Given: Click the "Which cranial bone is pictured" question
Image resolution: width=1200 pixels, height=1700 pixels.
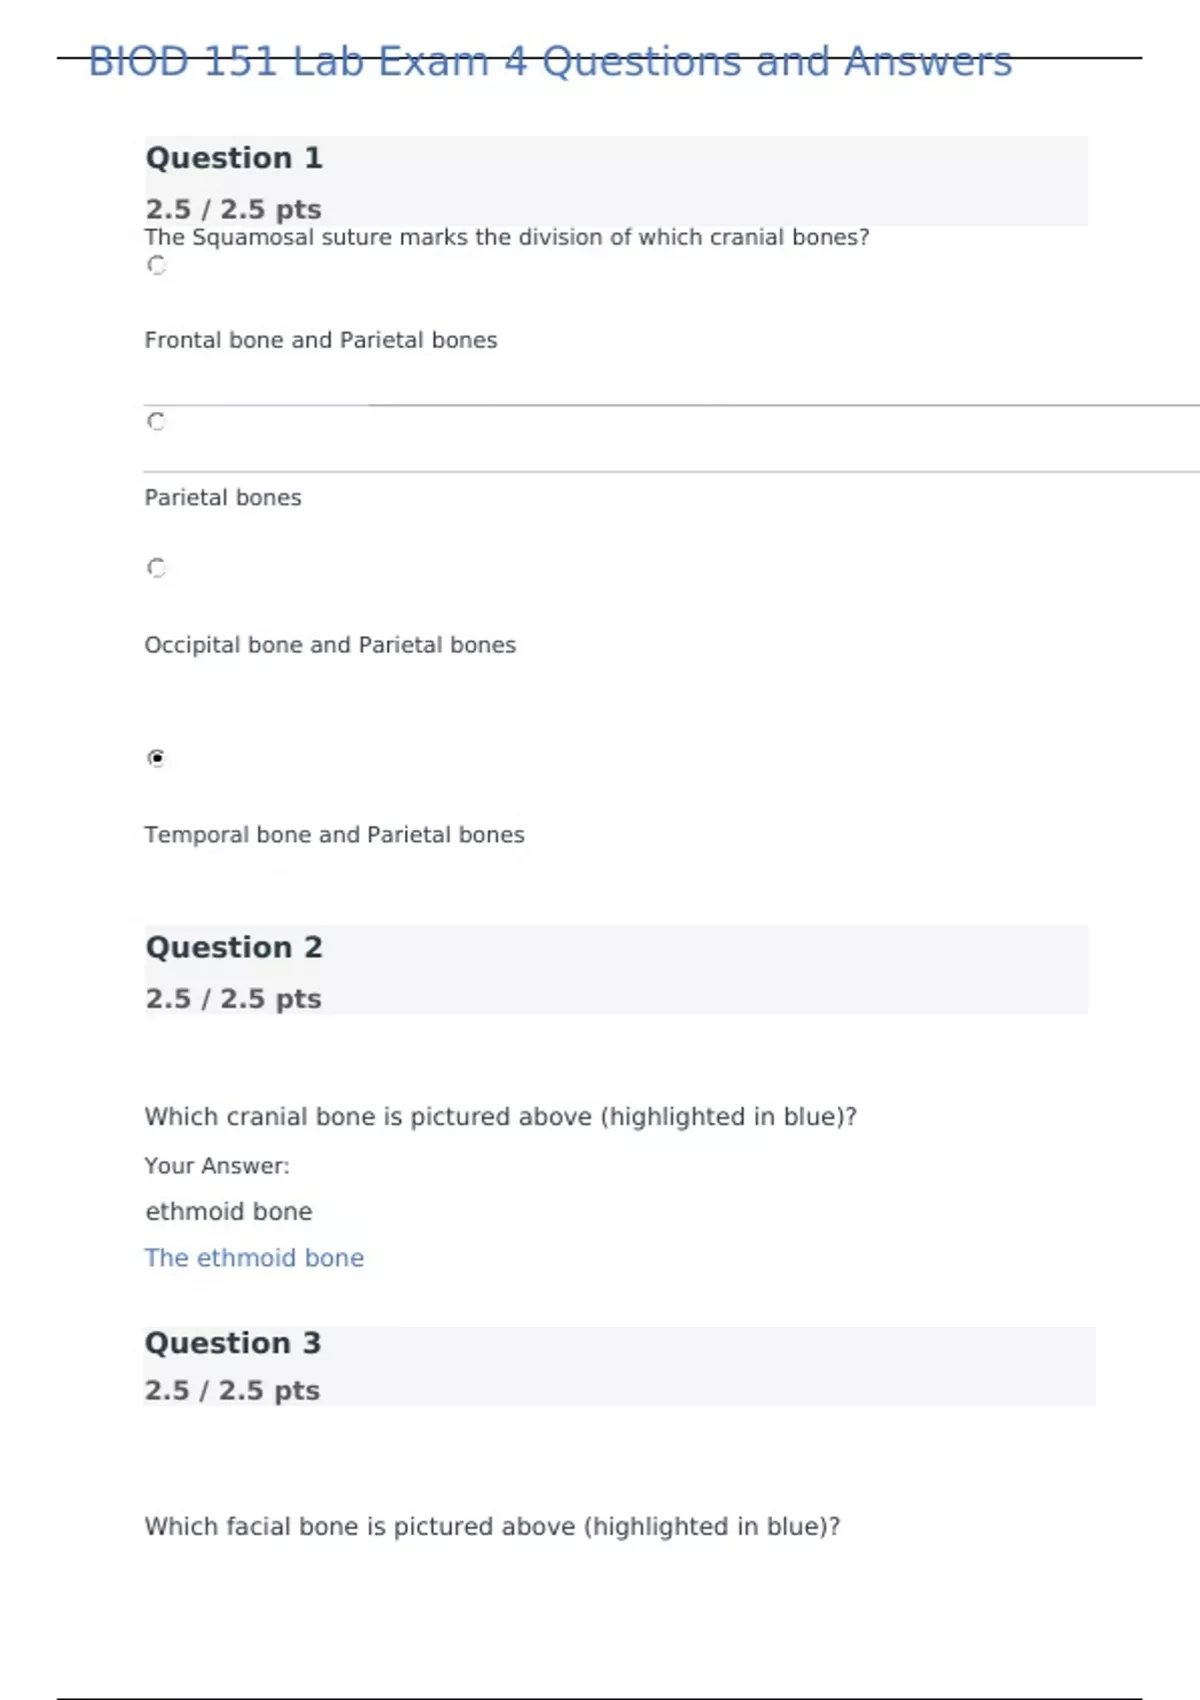Looking at the screenshot, I should coord(500,1117).
